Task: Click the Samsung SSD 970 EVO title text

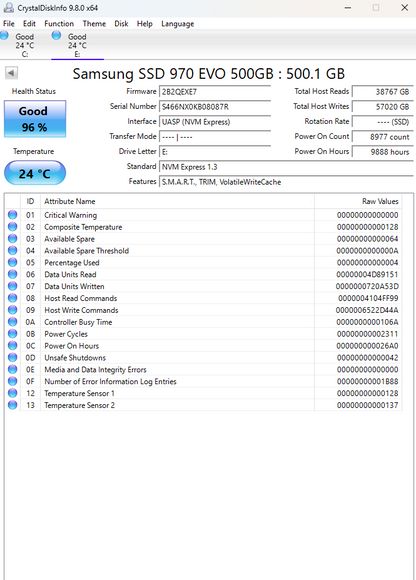Action: pyautogui.click(x=209, y=74)
